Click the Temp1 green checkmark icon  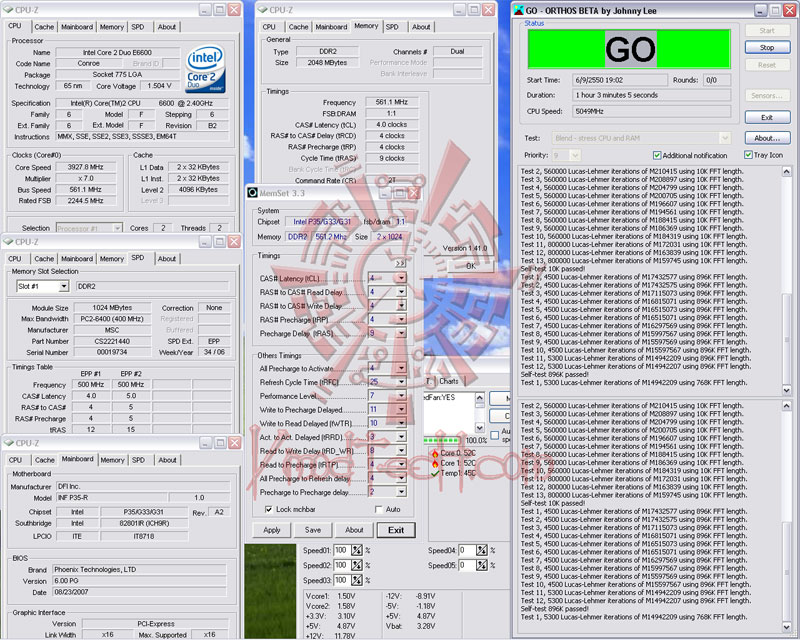coord(435,473)
